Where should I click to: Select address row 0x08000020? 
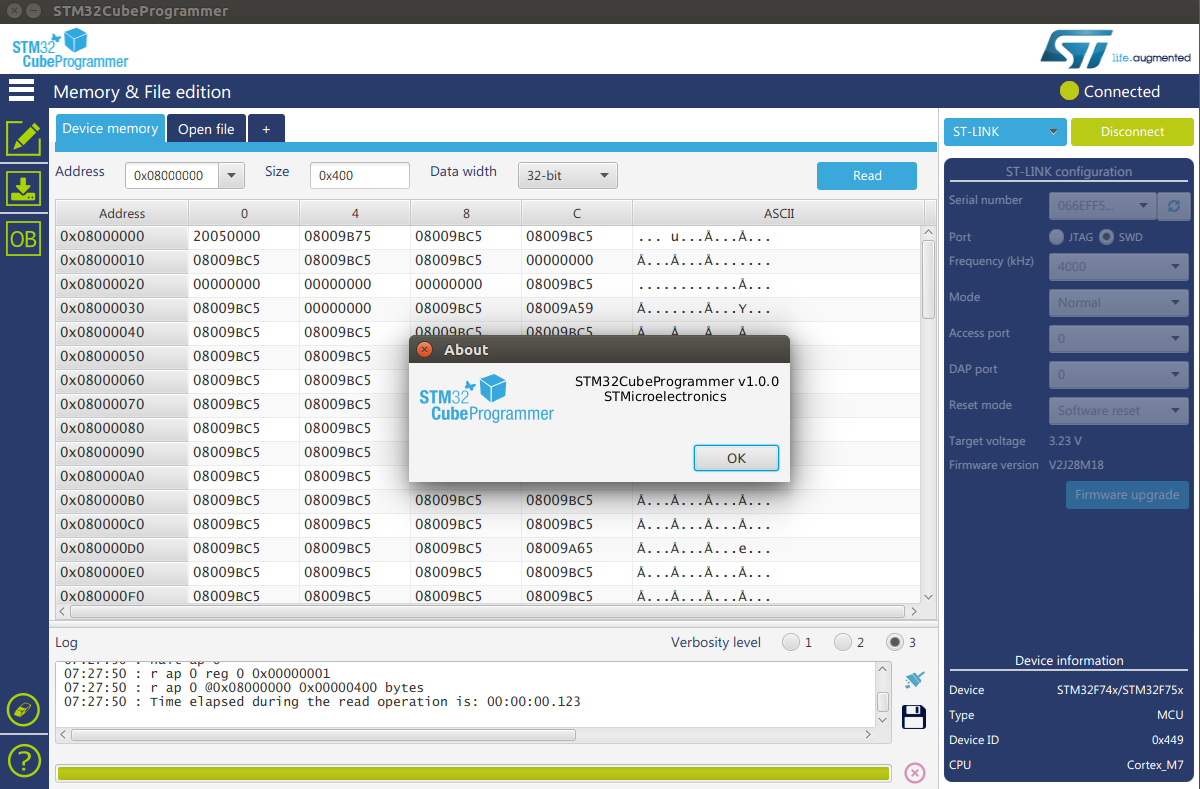pyautogui.click(x=122, y=284)
